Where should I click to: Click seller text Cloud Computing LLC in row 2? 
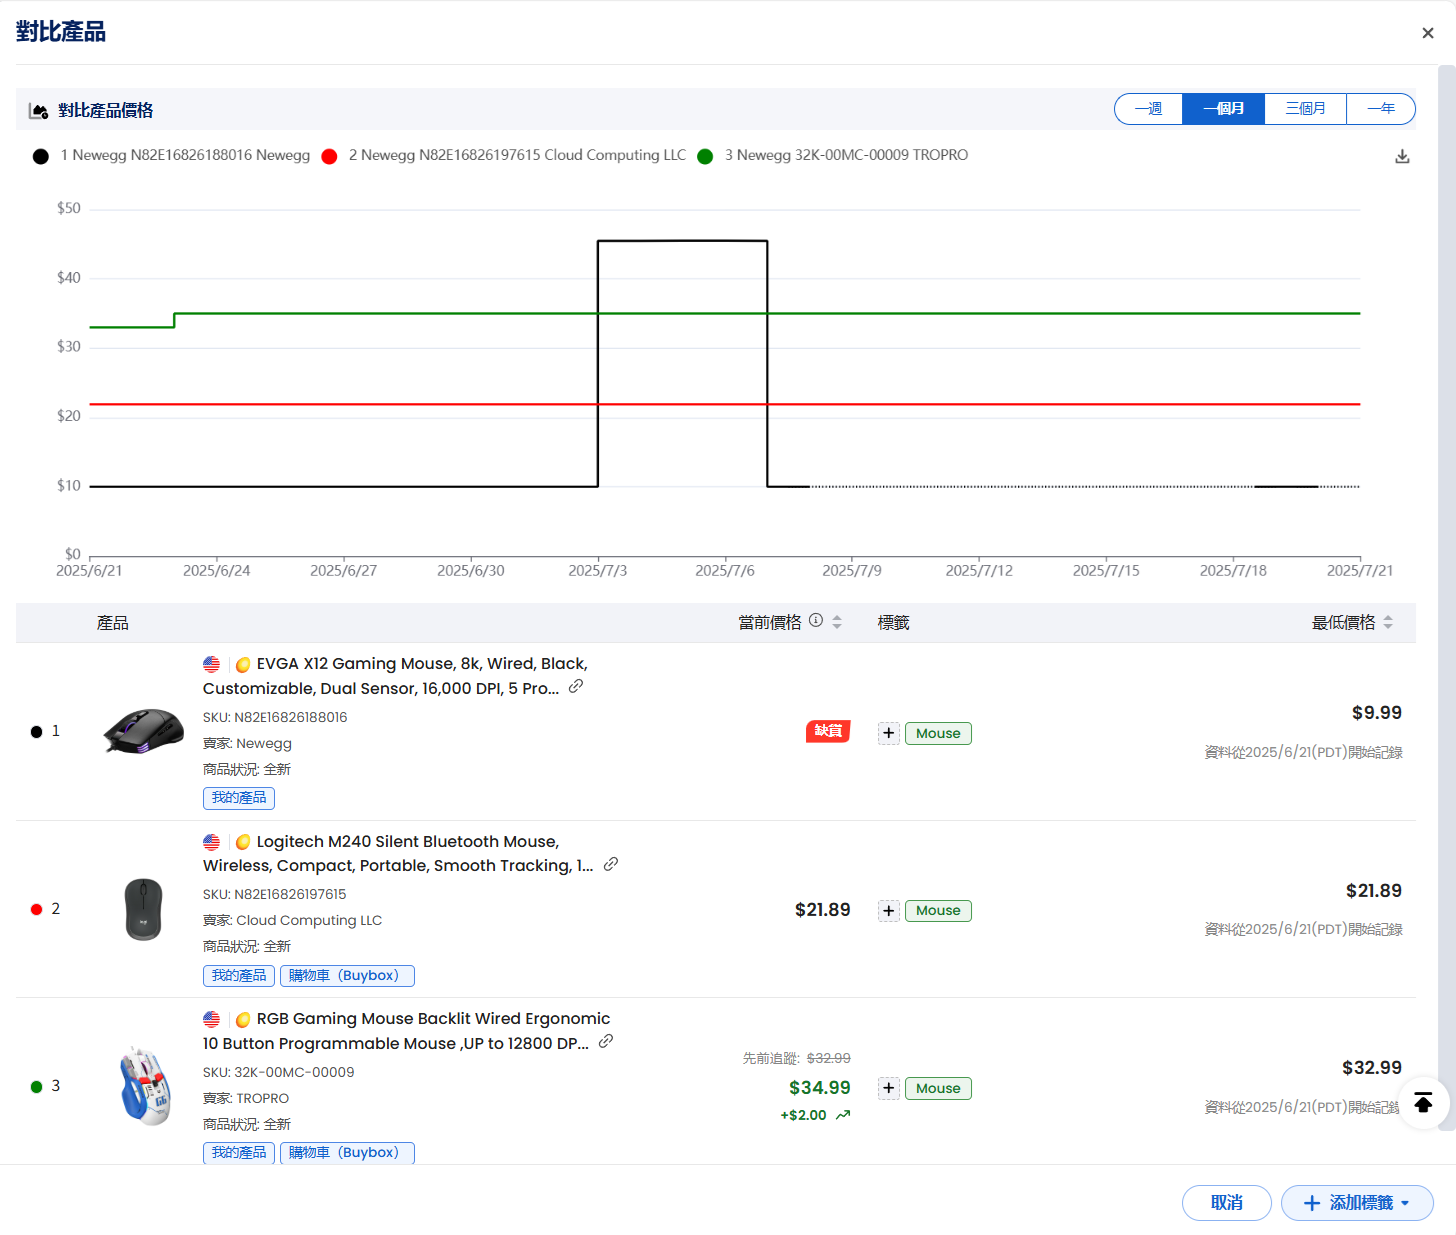[x=309, y=921]
